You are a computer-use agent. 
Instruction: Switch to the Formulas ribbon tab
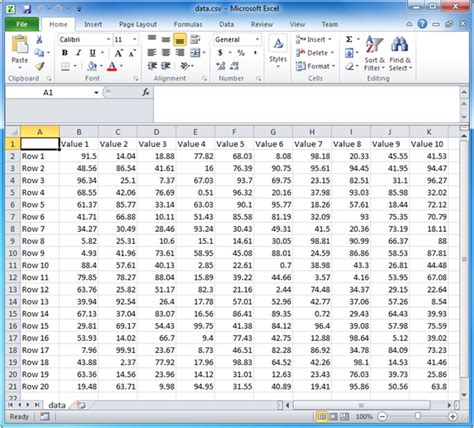coord(188,24)
